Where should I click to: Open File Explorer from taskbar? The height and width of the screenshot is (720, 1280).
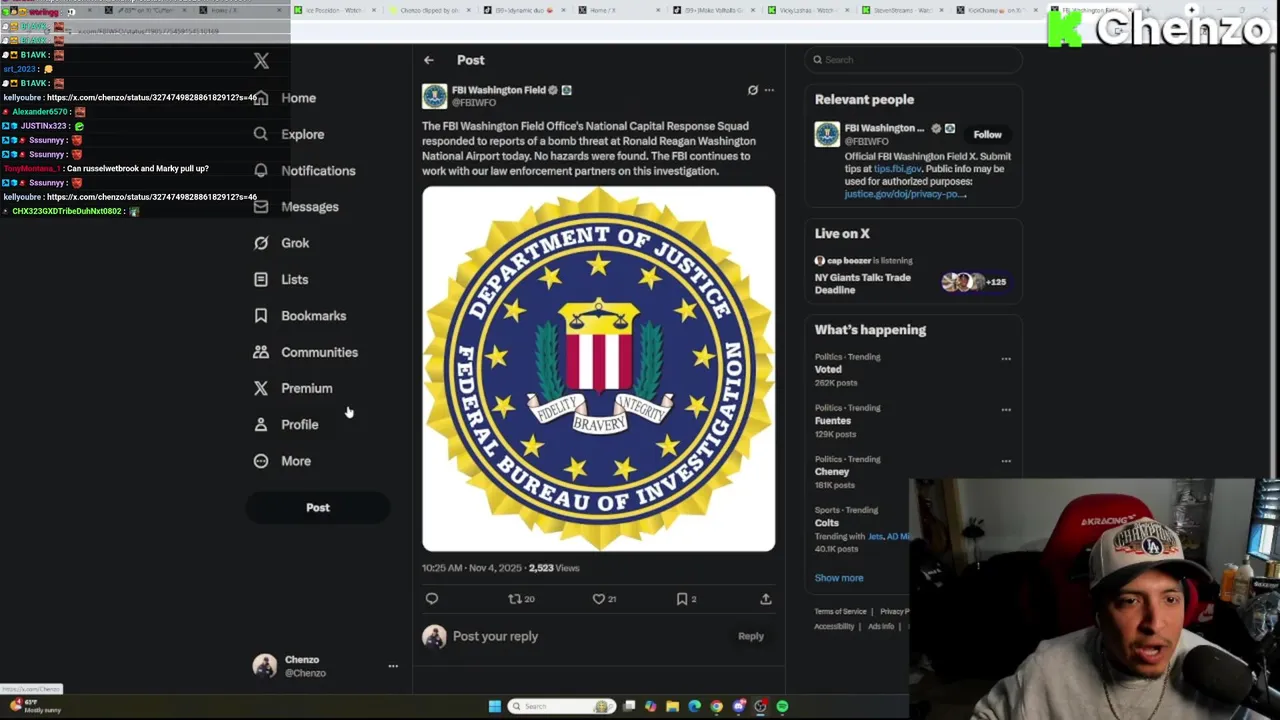click(672, 706)
